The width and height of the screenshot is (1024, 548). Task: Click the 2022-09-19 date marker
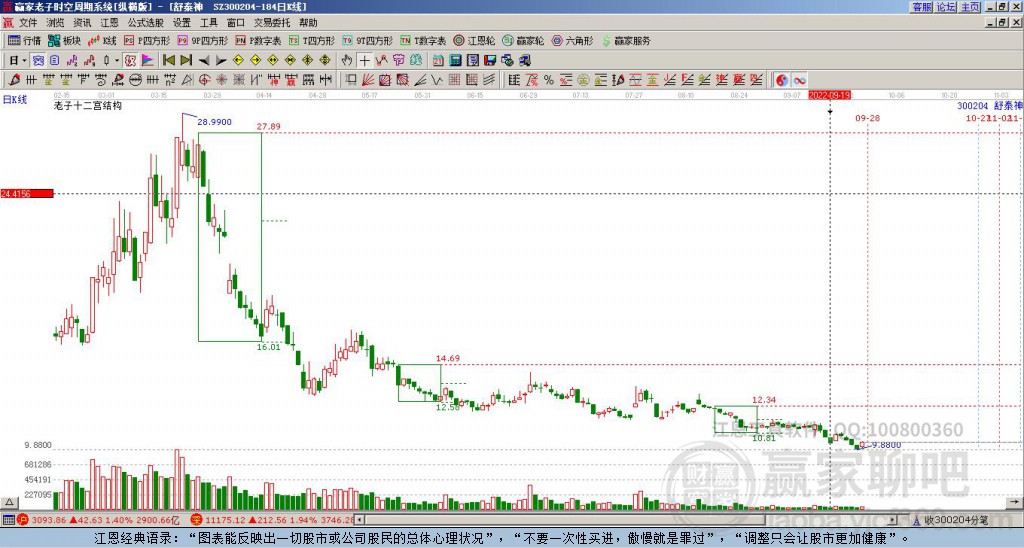click(x=829, y=95)
